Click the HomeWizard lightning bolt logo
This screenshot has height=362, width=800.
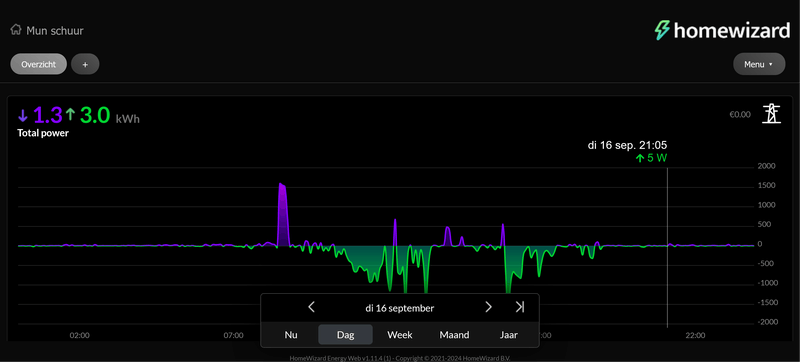[x=662, y=30]
